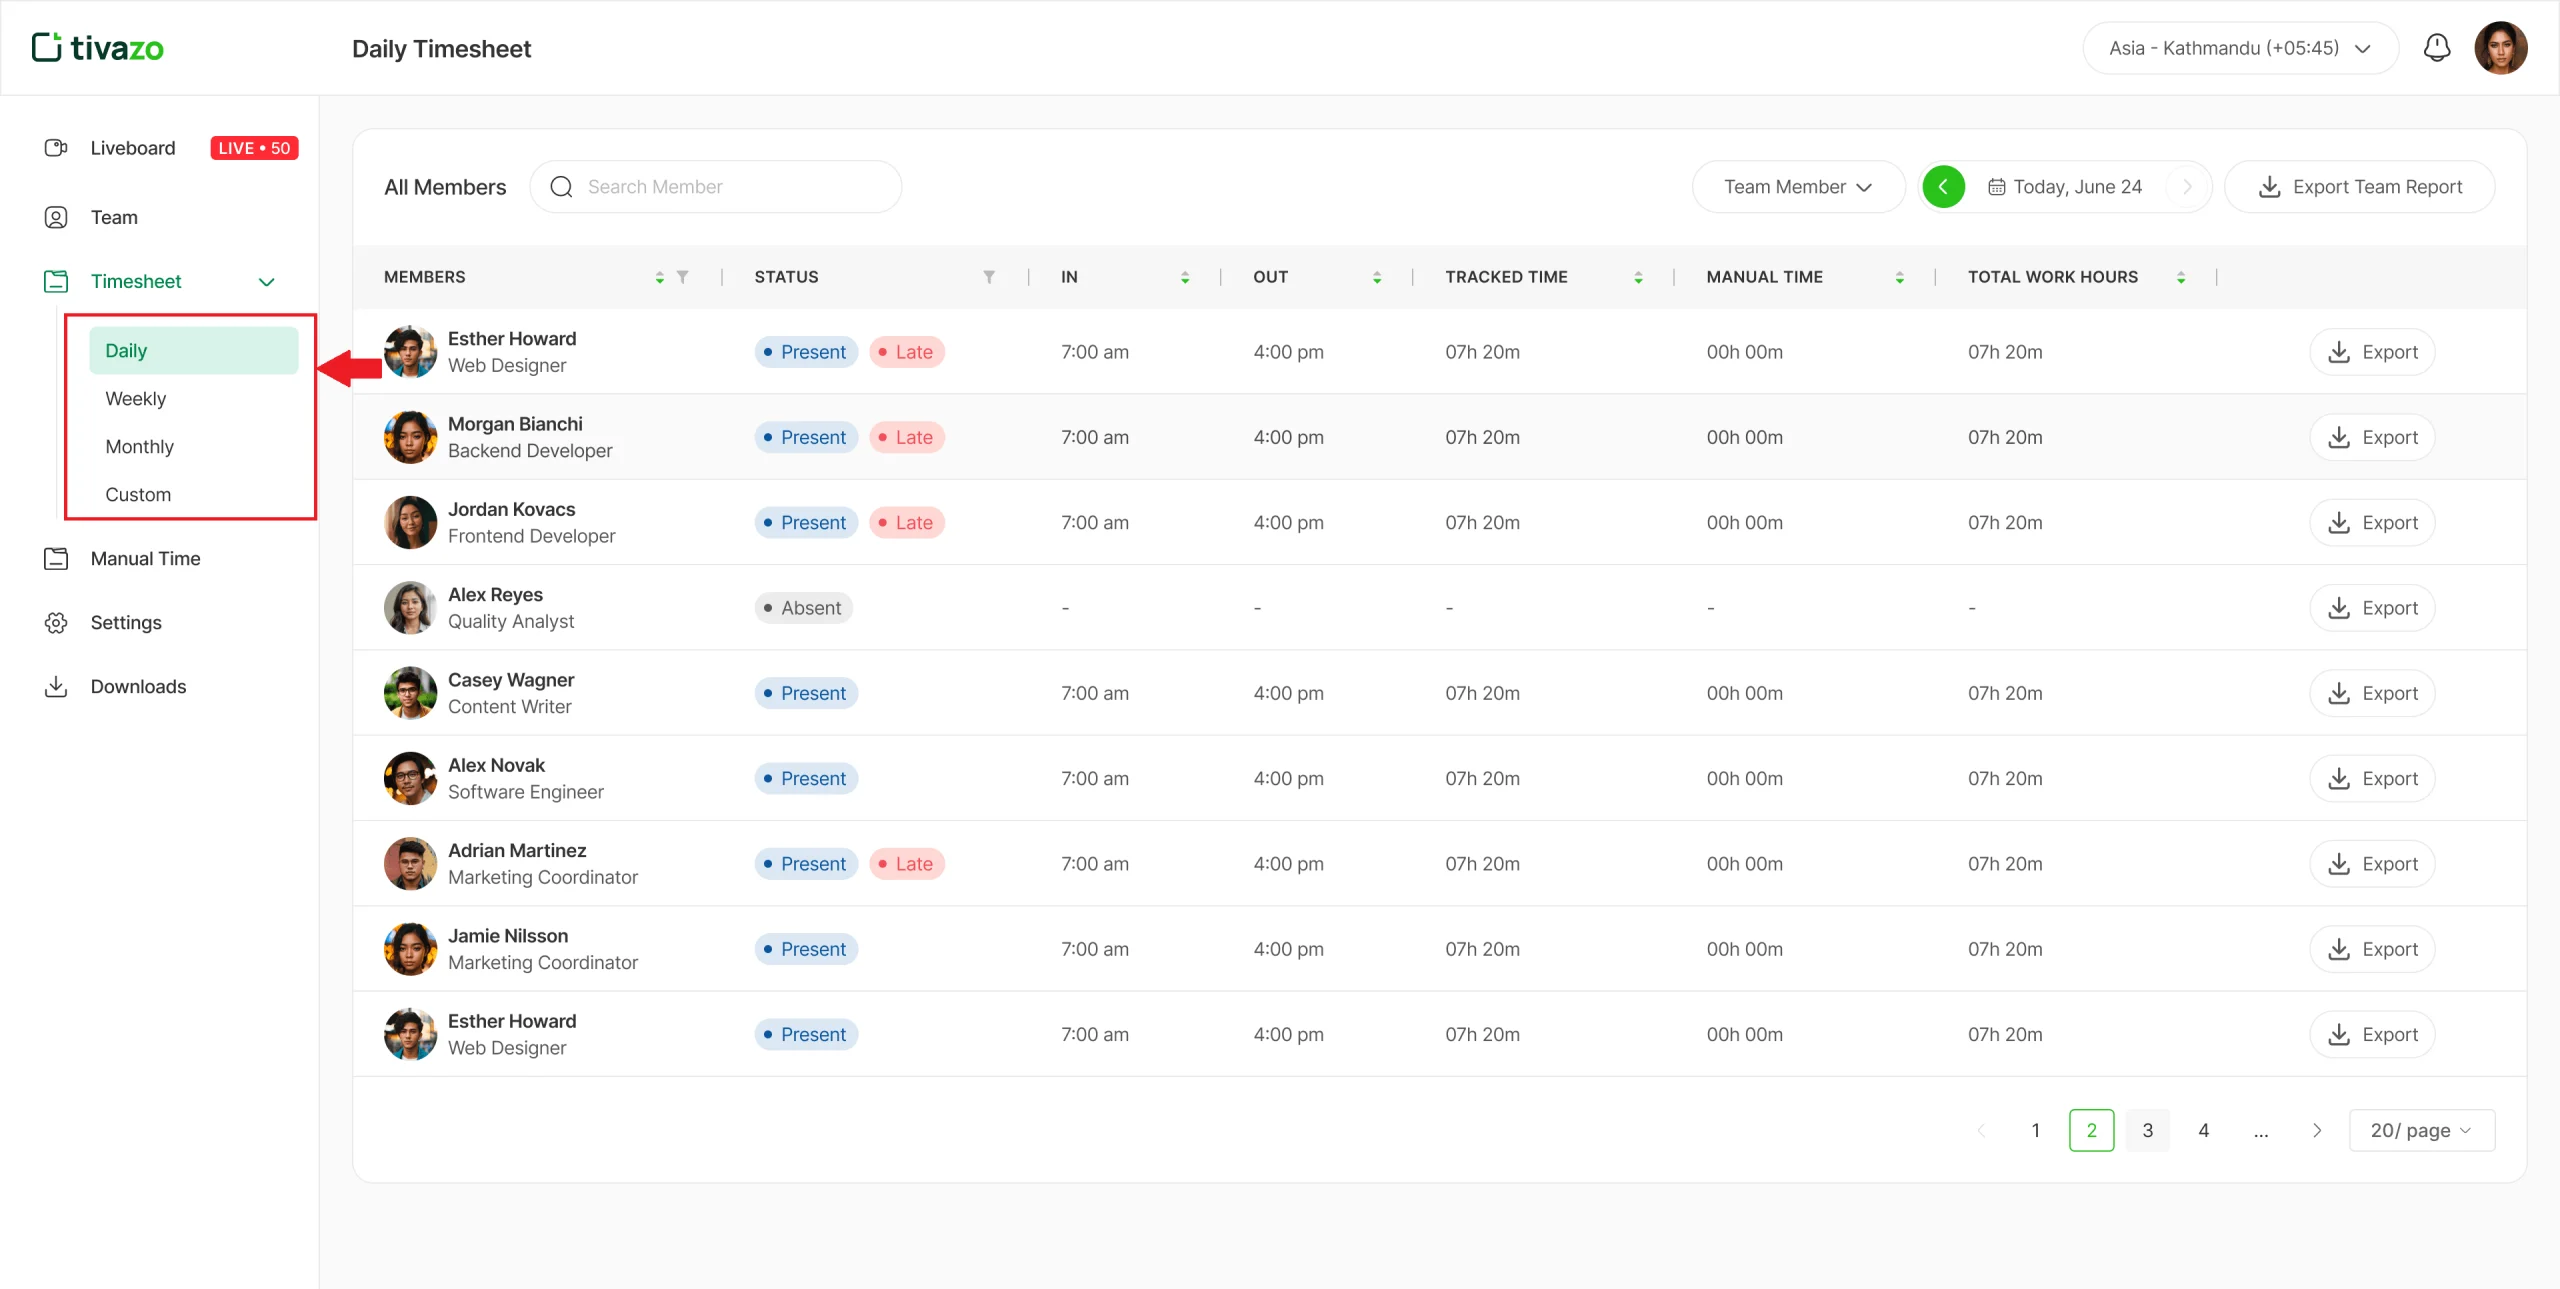Click the LIVE 50 badge
The width and height of the screenshot is (2560, 1289).
[254, 148]
